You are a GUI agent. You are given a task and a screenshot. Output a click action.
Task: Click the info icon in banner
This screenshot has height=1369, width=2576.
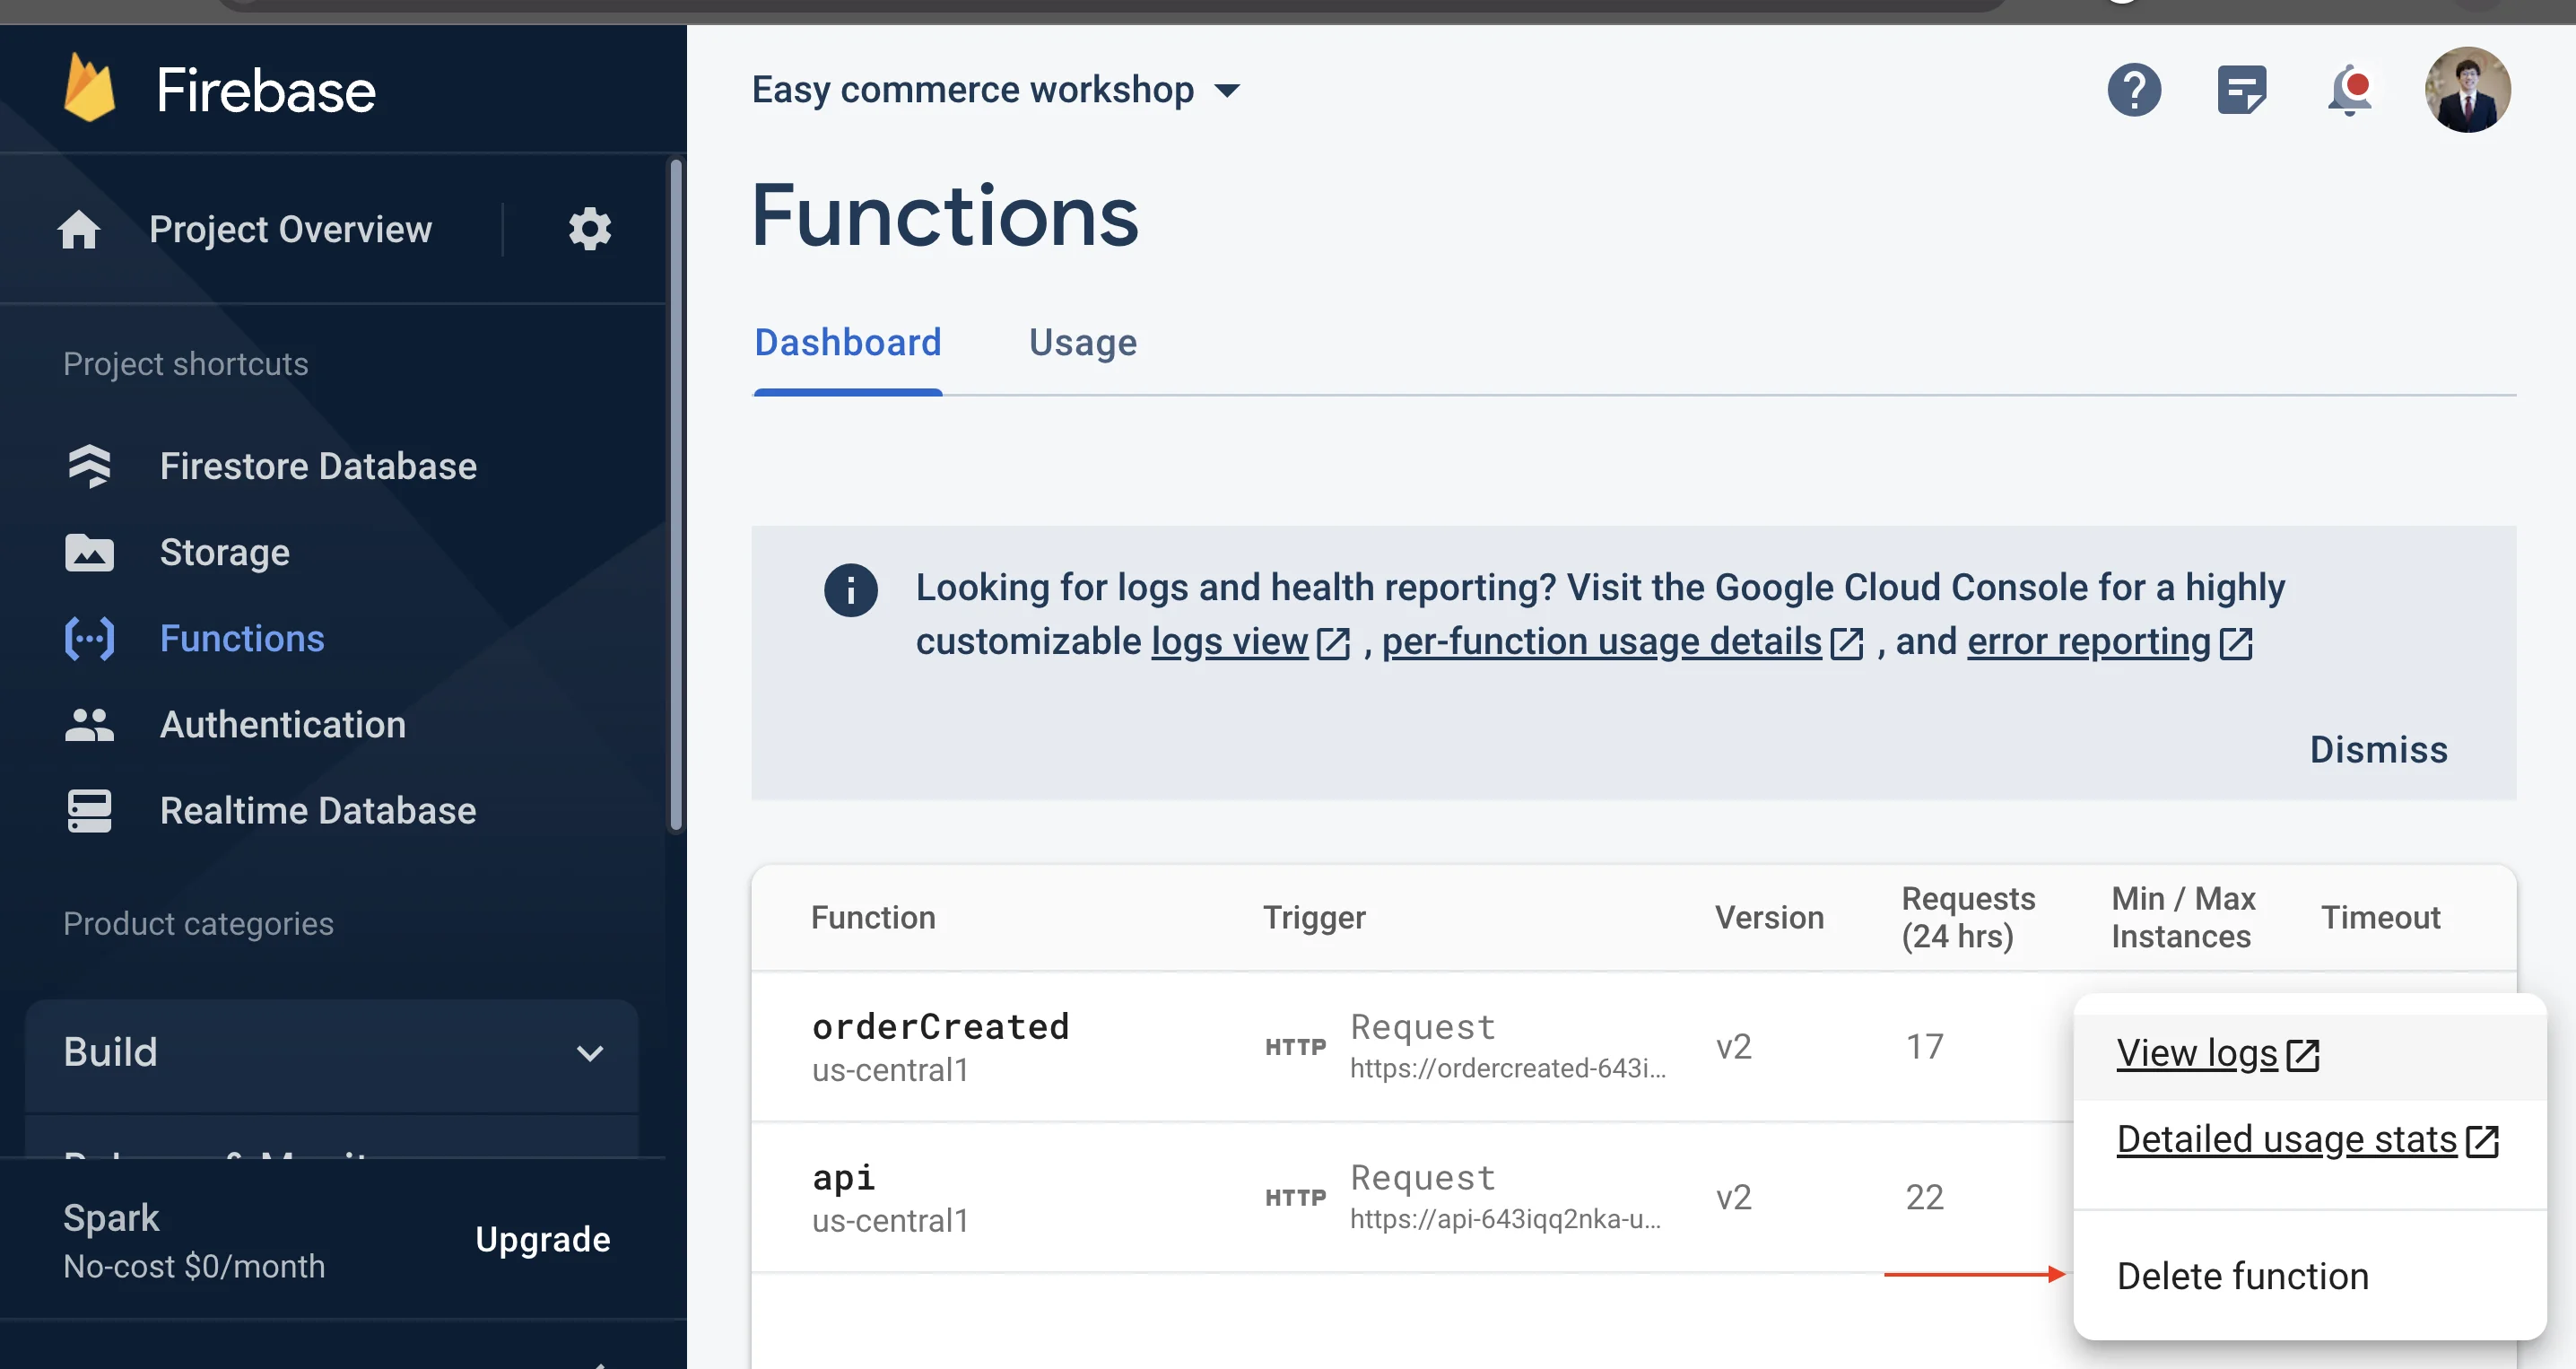click(850, 590)
